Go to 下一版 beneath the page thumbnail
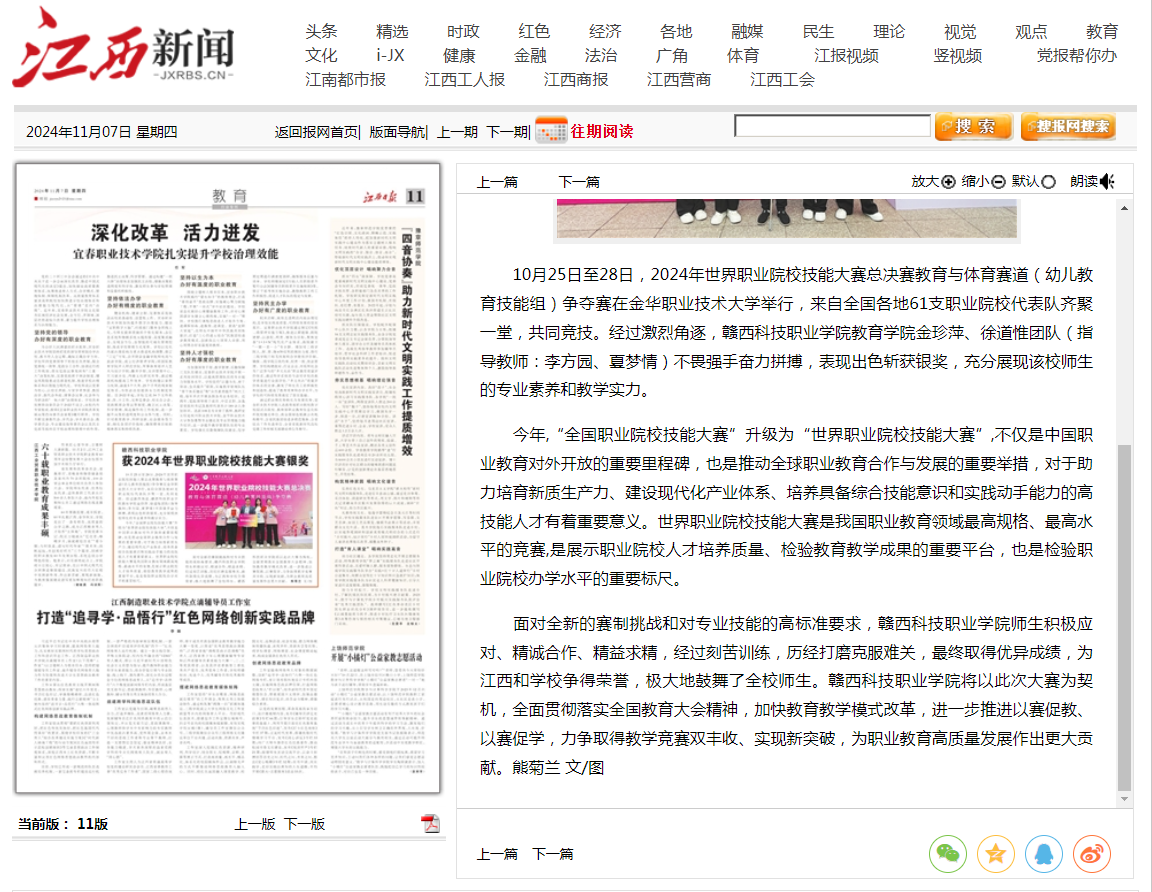The image size is (1152, 892). [x=304, y=824]
